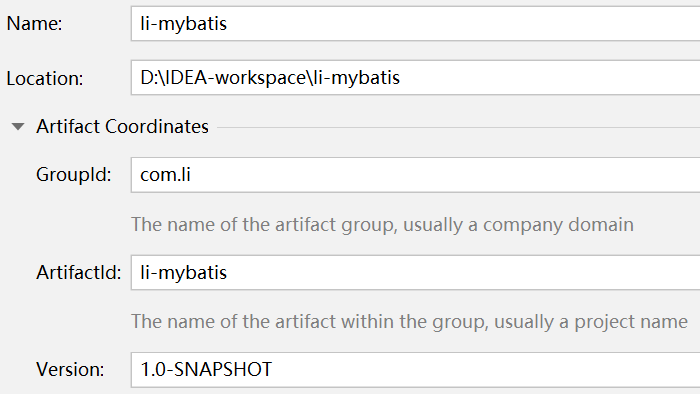Place cursor in the 'com.li' text

pos(165,175)
